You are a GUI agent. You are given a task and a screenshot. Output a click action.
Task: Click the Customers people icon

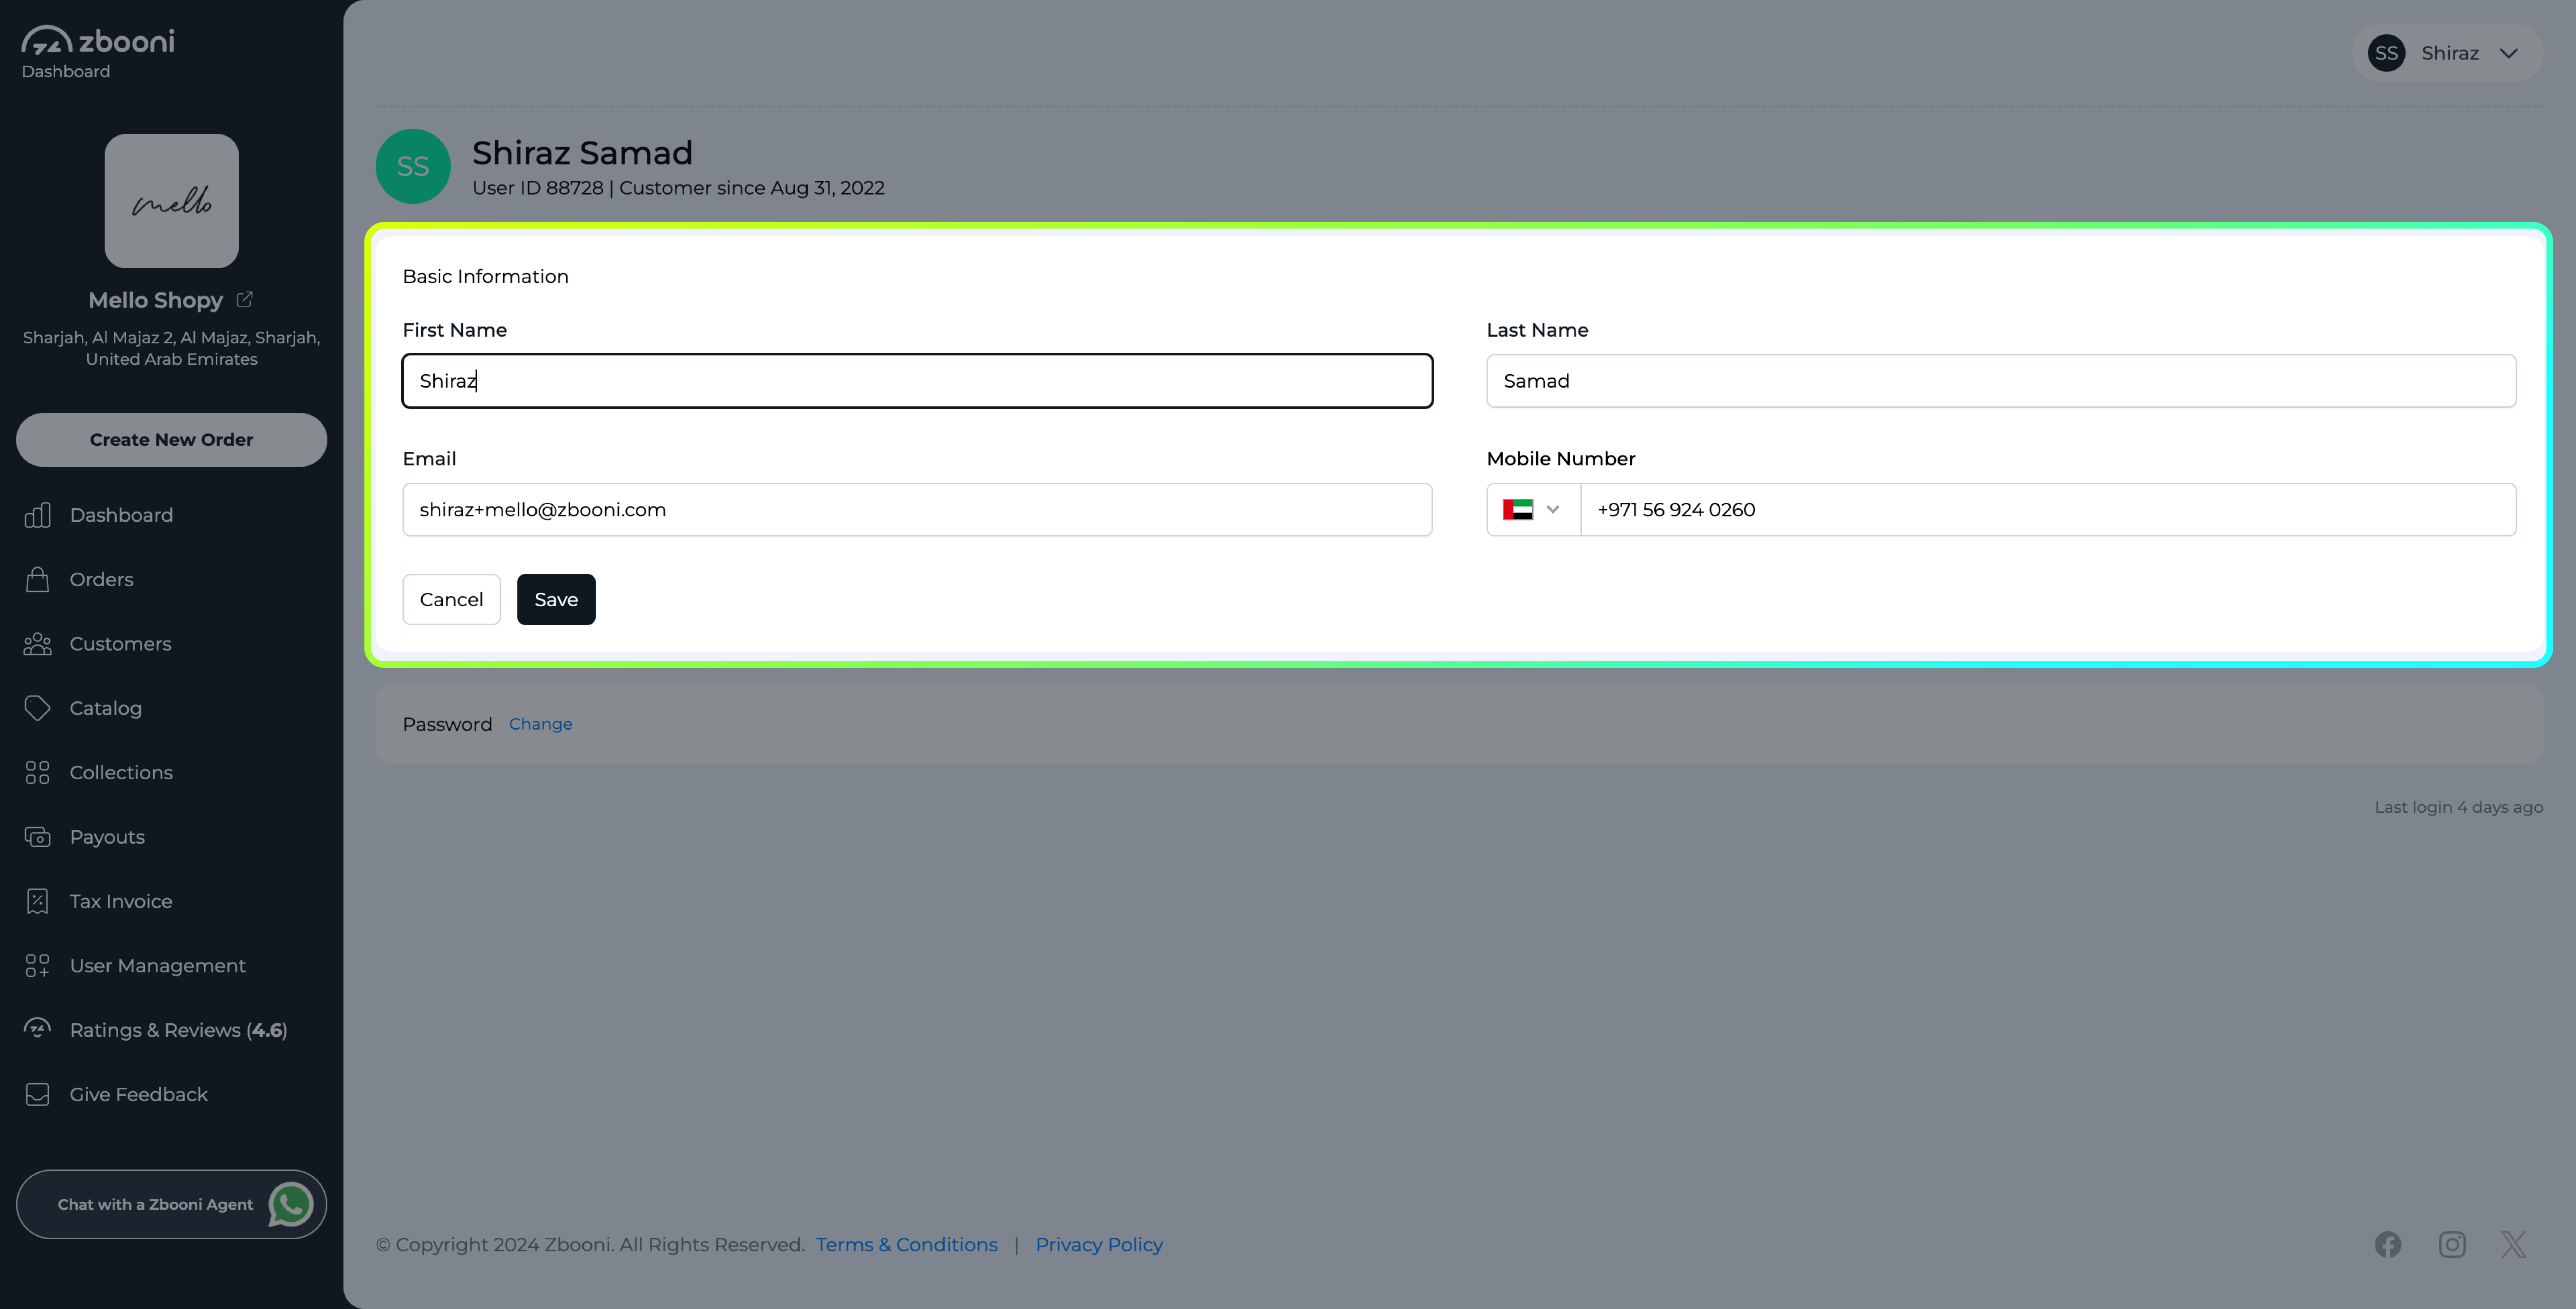click(38, 644)
